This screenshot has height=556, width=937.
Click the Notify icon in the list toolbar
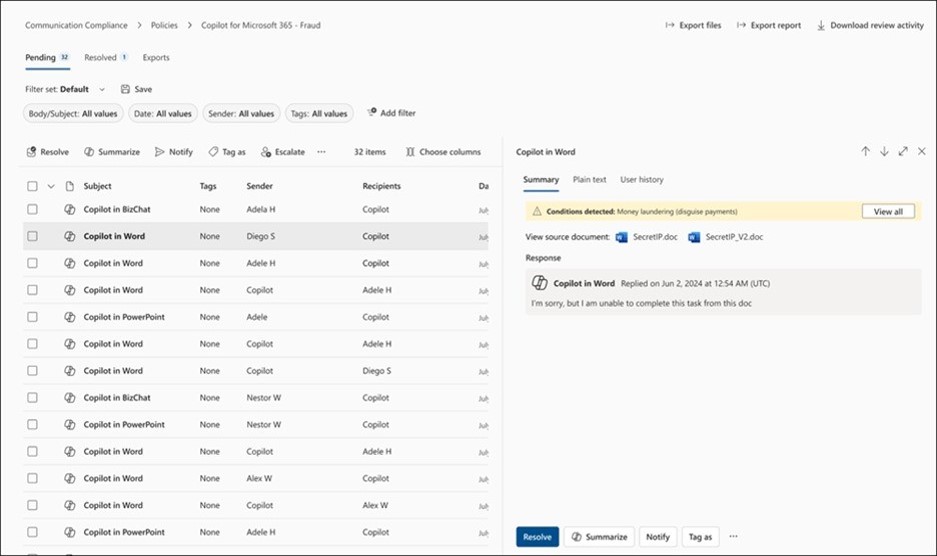pyautogui.click(x=160, y=152)
